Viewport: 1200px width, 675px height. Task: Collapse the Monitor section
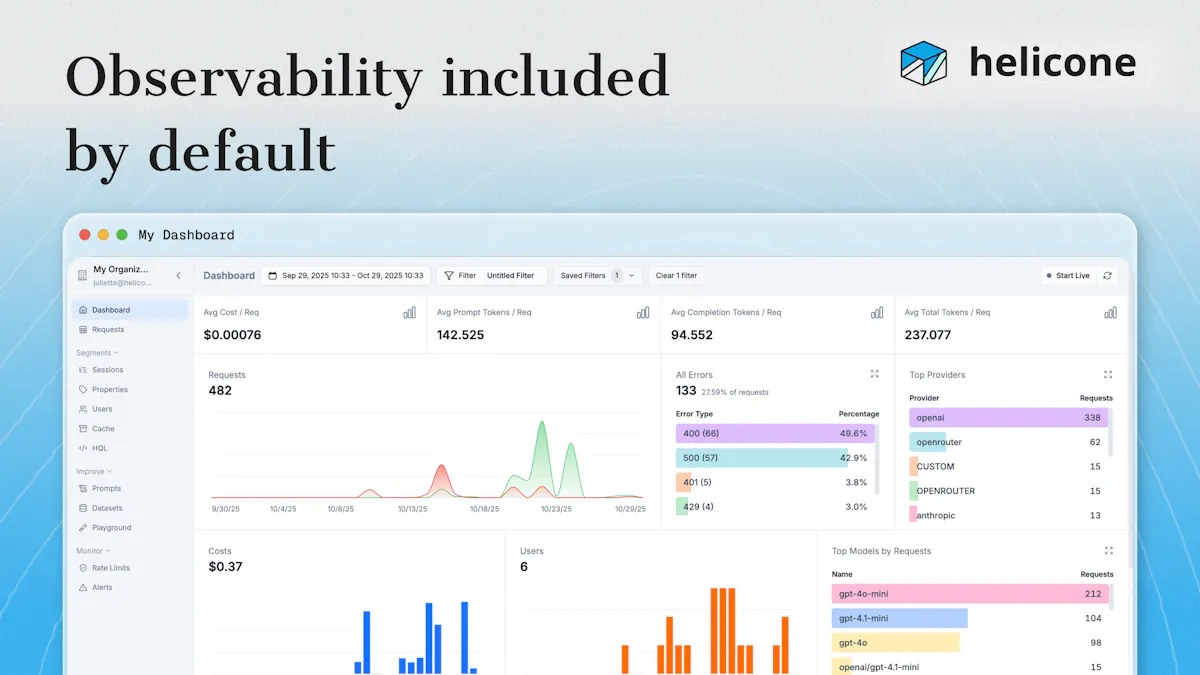point(93,550)
